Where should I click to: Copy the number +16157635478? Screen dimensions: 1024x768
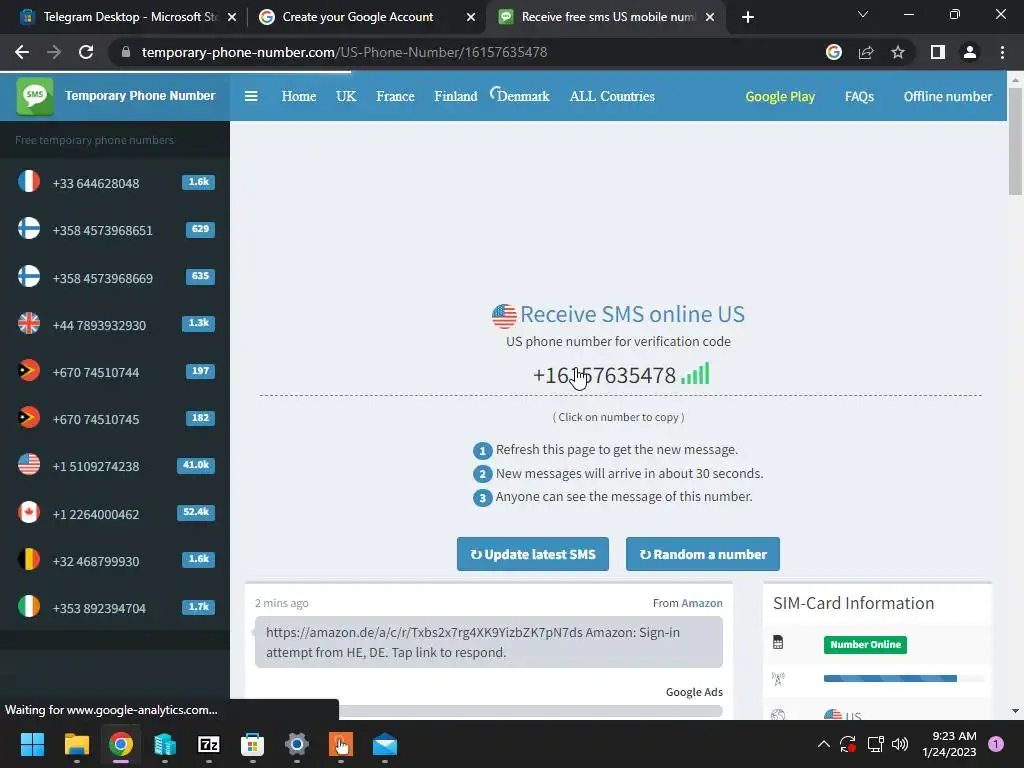point(604,376)
